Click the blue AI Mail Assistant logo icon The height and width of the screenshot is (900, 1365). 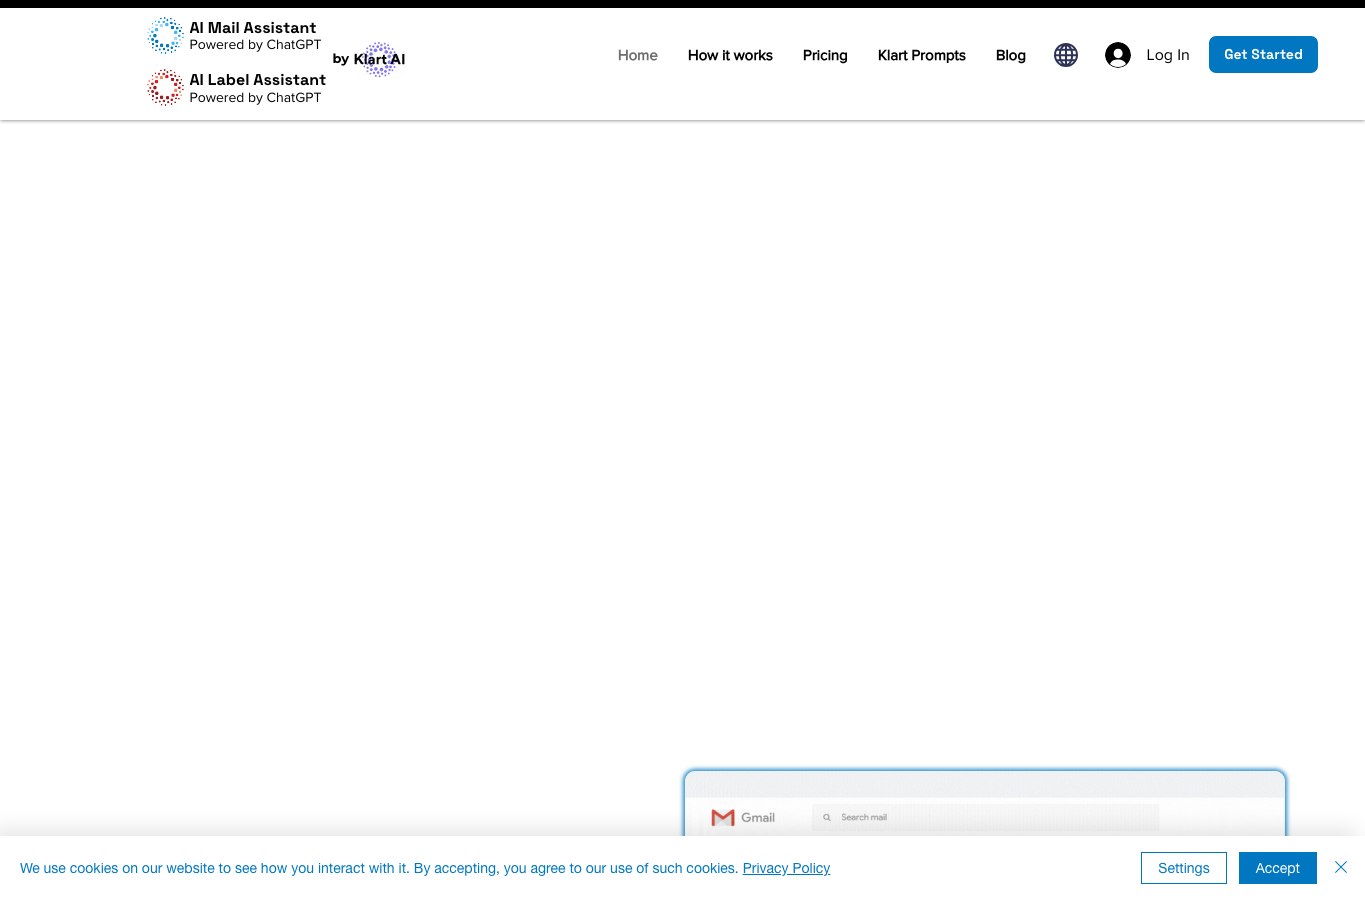[x=165, y=35]
